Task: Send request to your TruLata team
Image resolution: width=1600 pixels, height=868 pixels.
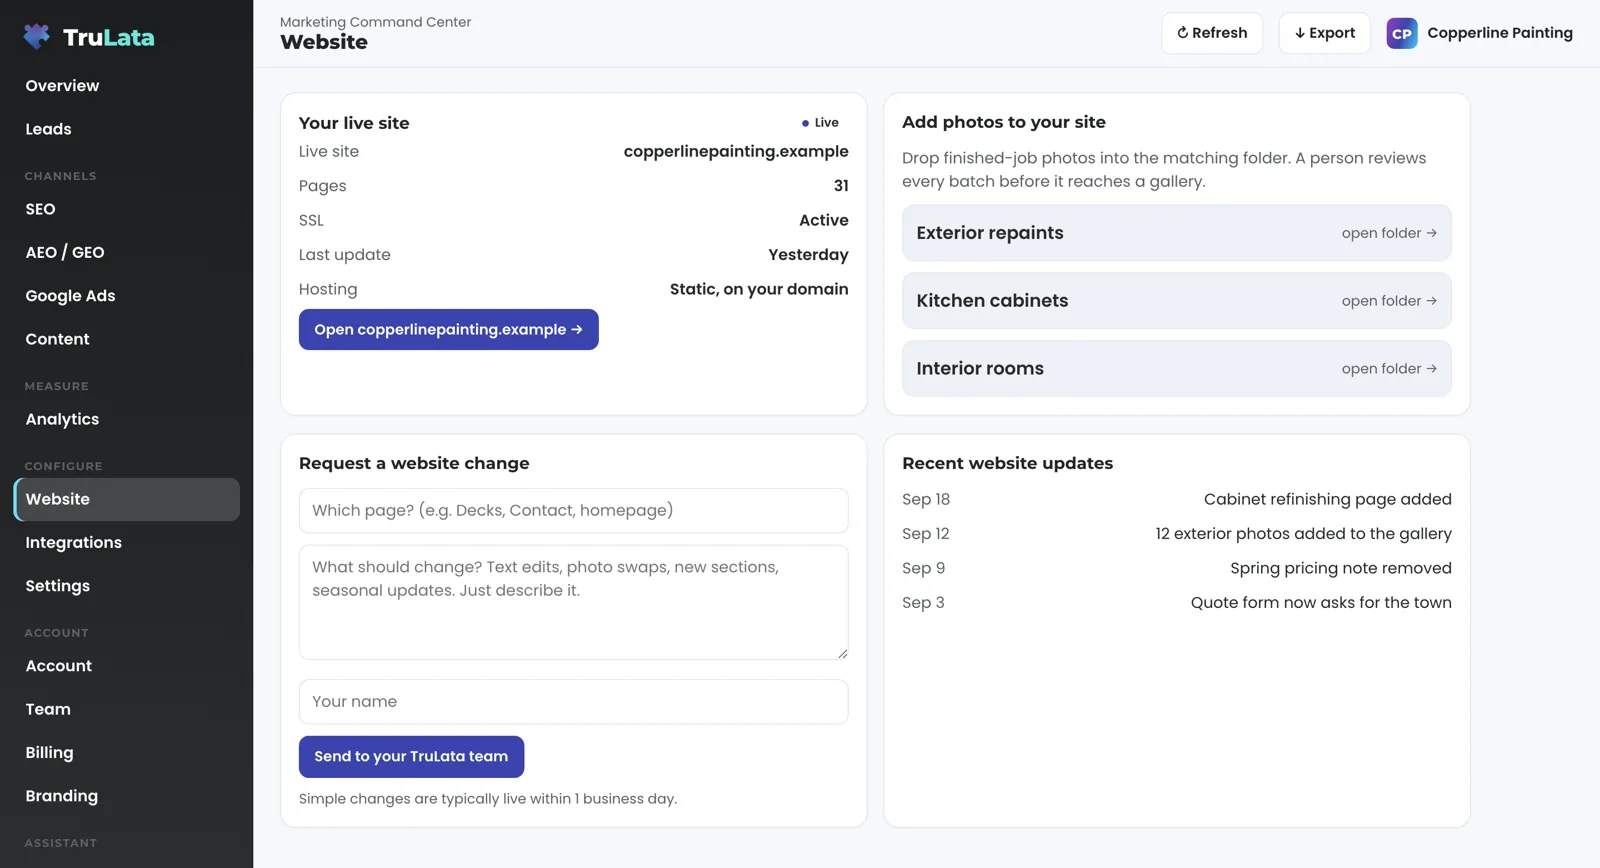Action: coord(411,757)
